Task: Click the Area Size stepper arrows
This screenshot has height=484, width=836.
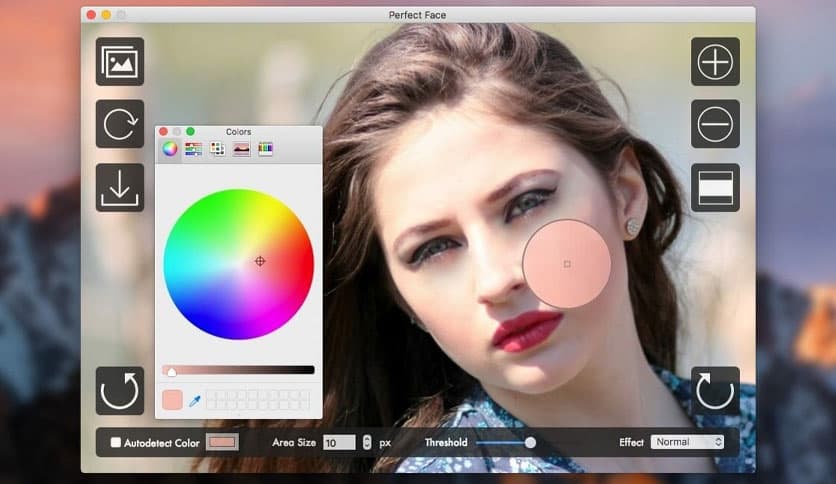Action: (366, 442)
